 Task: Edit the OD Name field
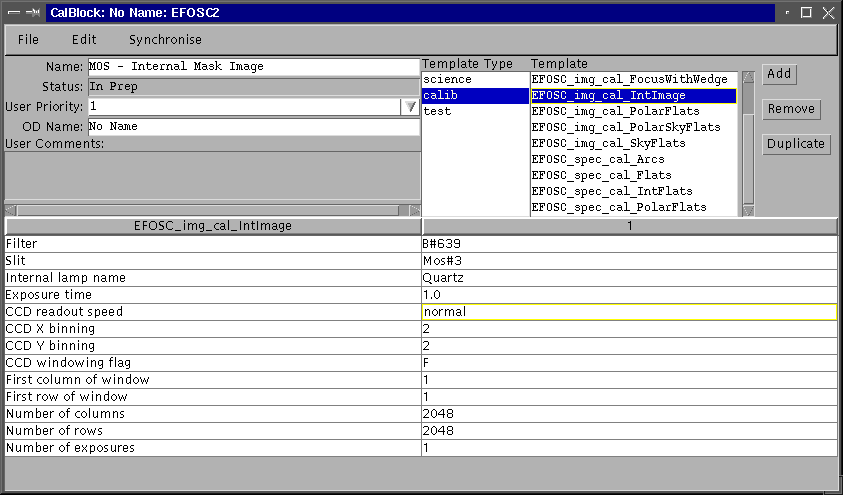click(x=254, y=127)
